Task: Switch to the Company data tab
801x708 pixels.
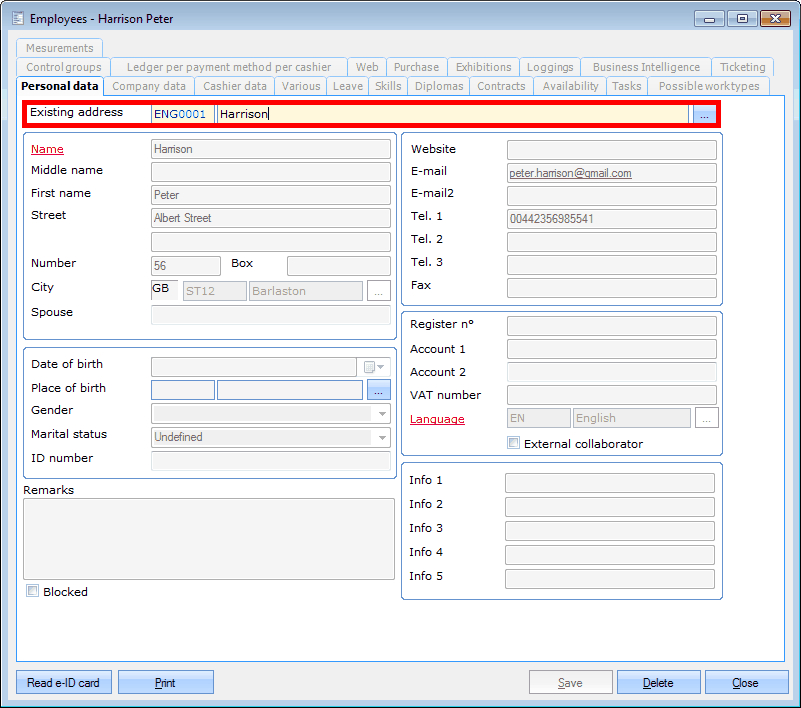Action: tap(149, 86)
